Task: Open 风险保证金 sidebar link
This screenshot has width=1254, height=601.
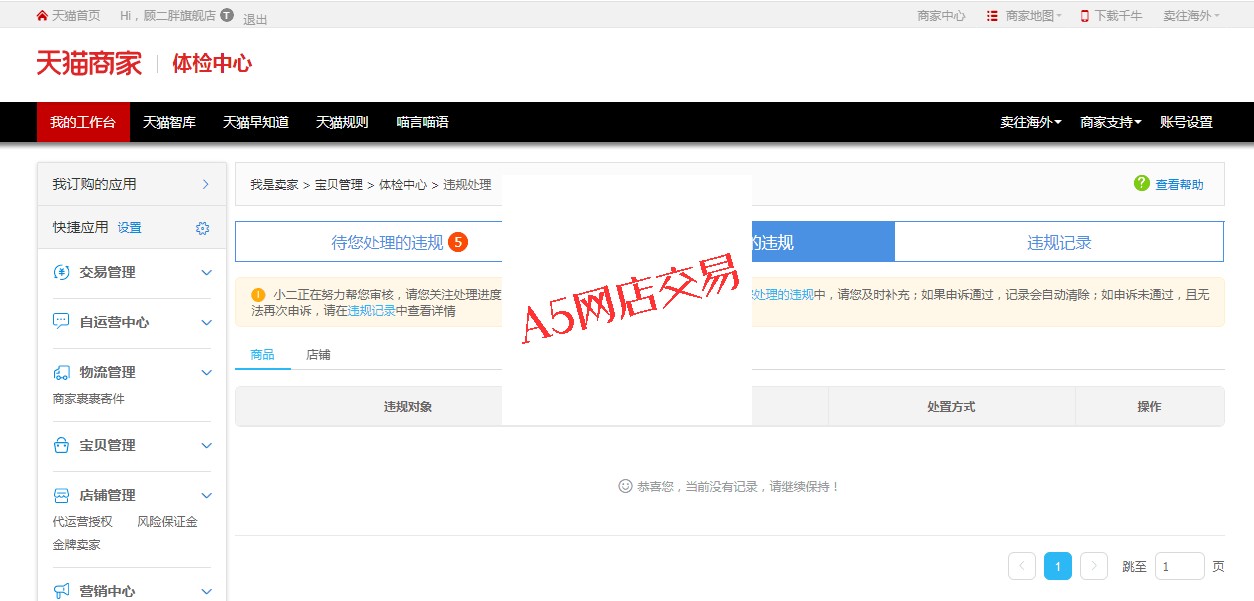Action: [167, 522]
